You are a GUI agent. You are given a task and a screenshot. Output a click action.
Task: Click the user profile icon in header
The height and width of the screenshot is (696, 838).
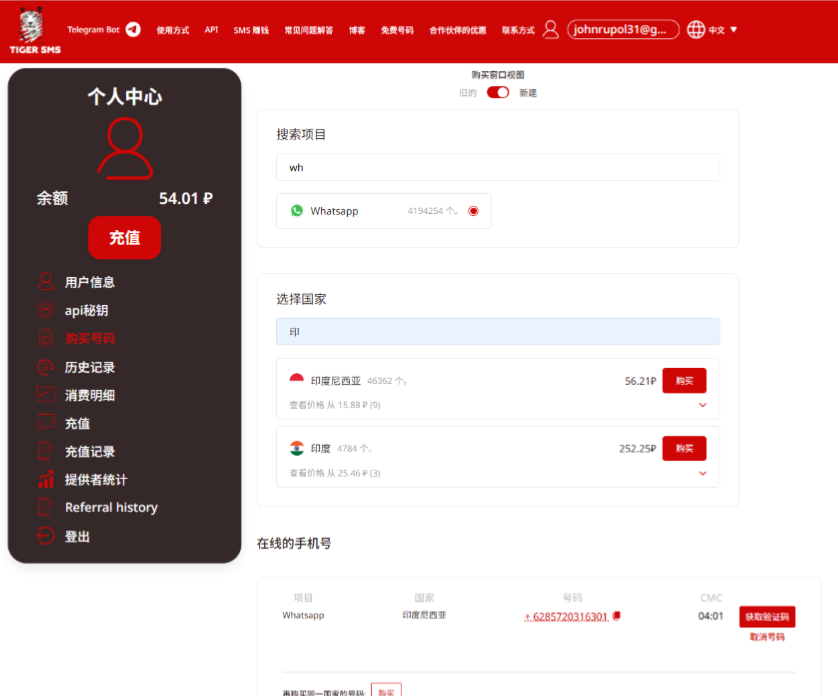coord(550,29)
